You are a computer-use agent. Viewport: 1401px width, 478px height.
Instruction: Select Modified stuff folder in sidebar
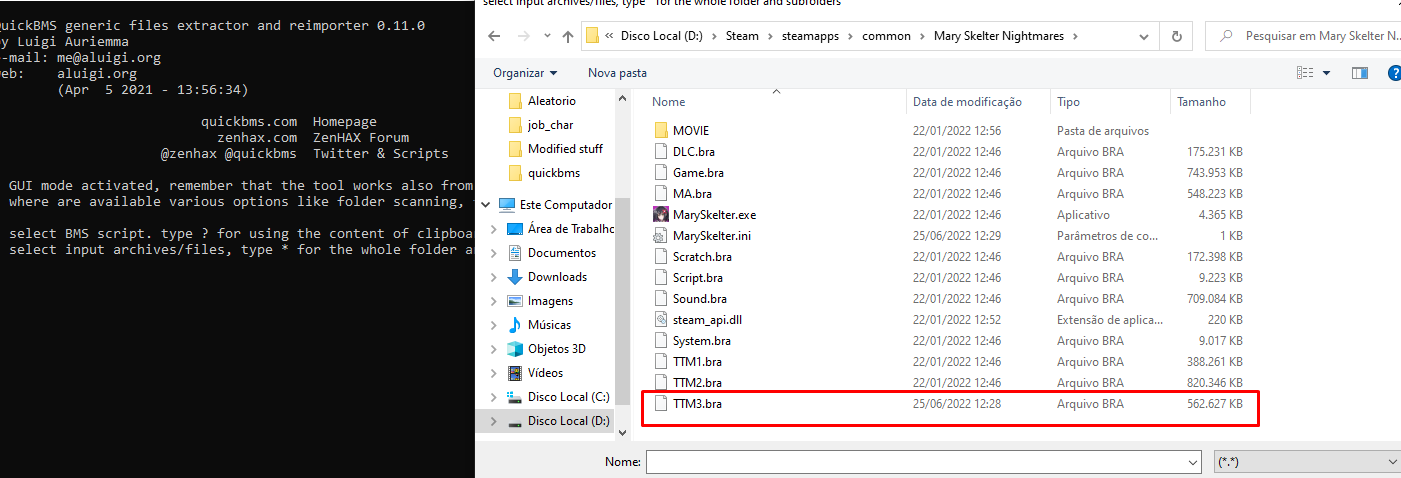click(555, 149)
